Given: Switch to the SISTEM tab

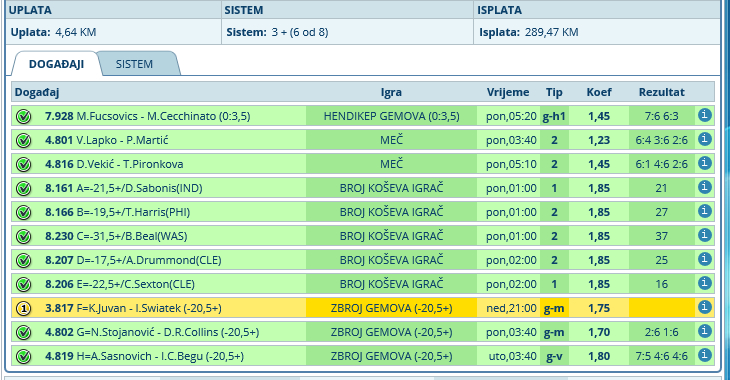Looking at the screenshot, I should (134, 64).
